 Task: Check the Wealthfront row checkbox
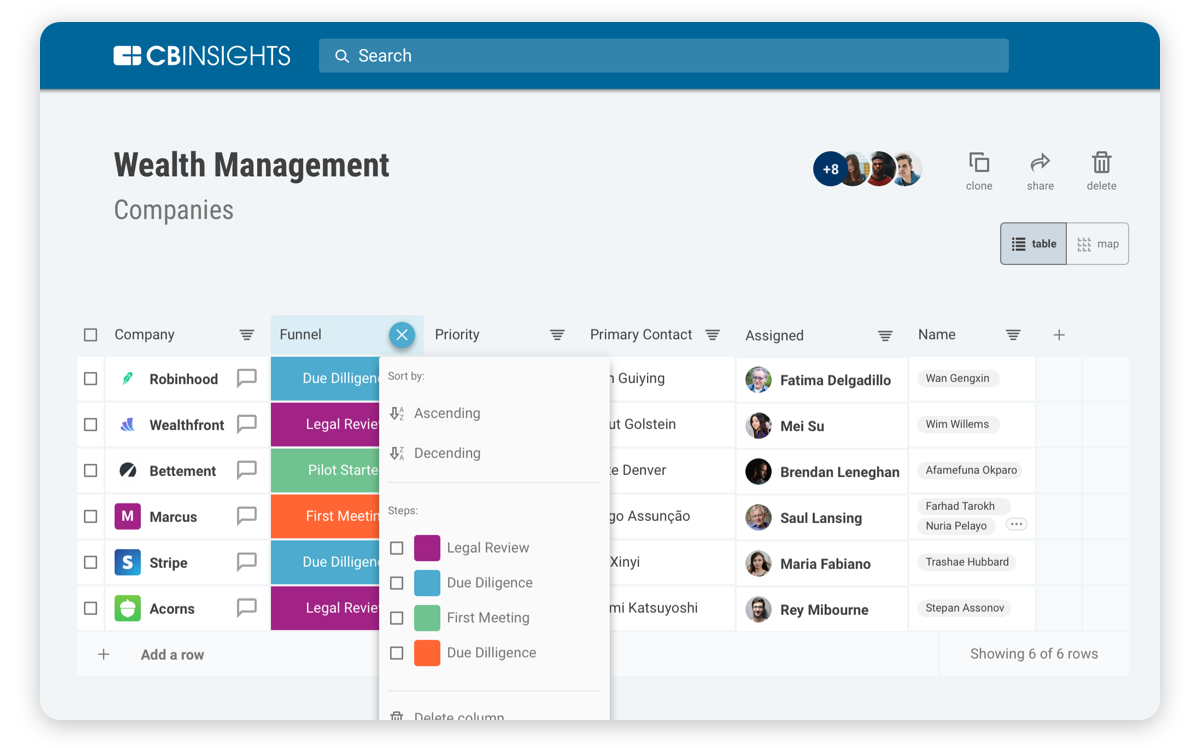(91, 425)
